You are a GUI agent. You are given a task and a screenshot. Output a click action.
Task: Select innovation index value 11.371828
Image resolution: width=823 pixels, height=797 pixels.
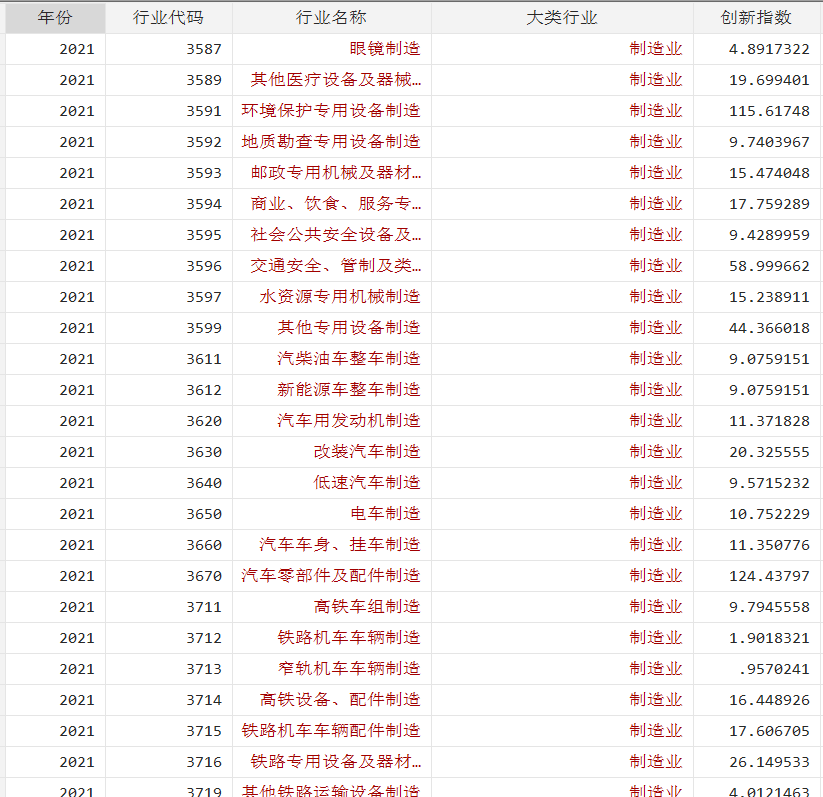(756, 421)
